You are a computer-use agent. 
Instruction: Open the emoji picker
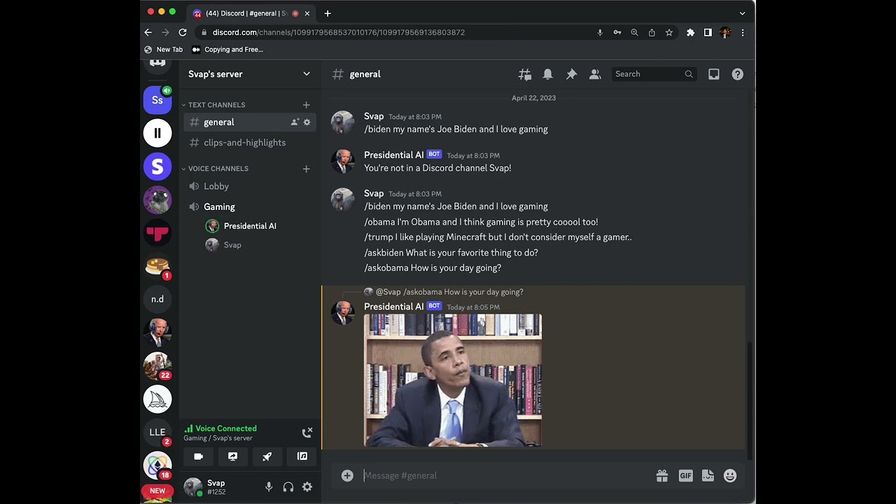tap(730, 476)
